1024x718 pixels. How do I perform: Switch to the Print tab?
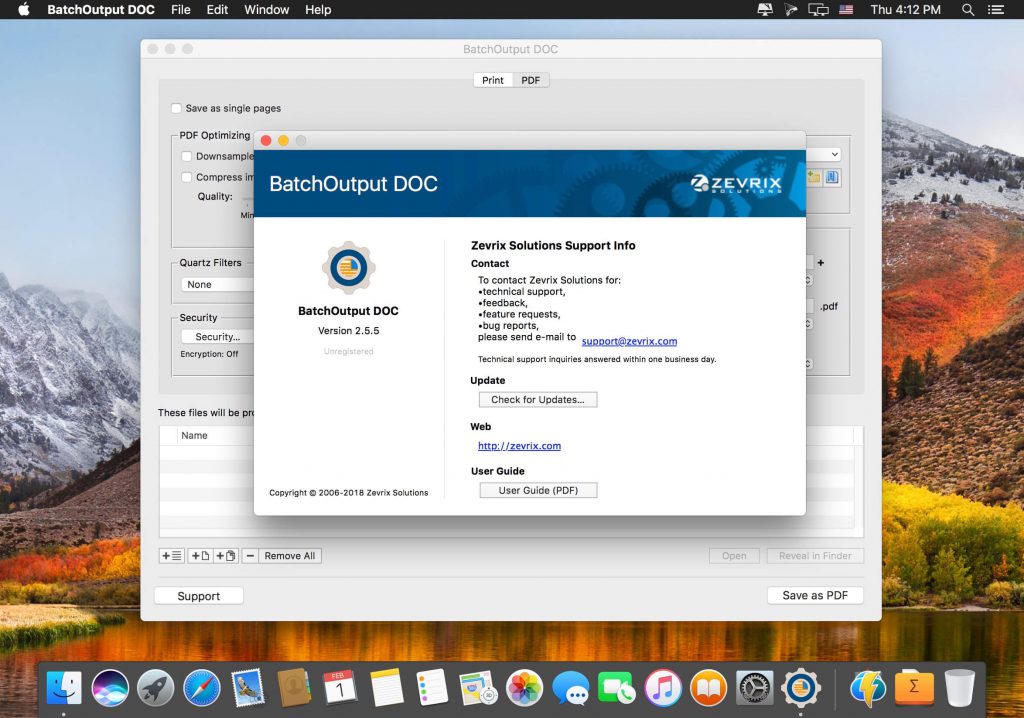(x=492, y=80)
